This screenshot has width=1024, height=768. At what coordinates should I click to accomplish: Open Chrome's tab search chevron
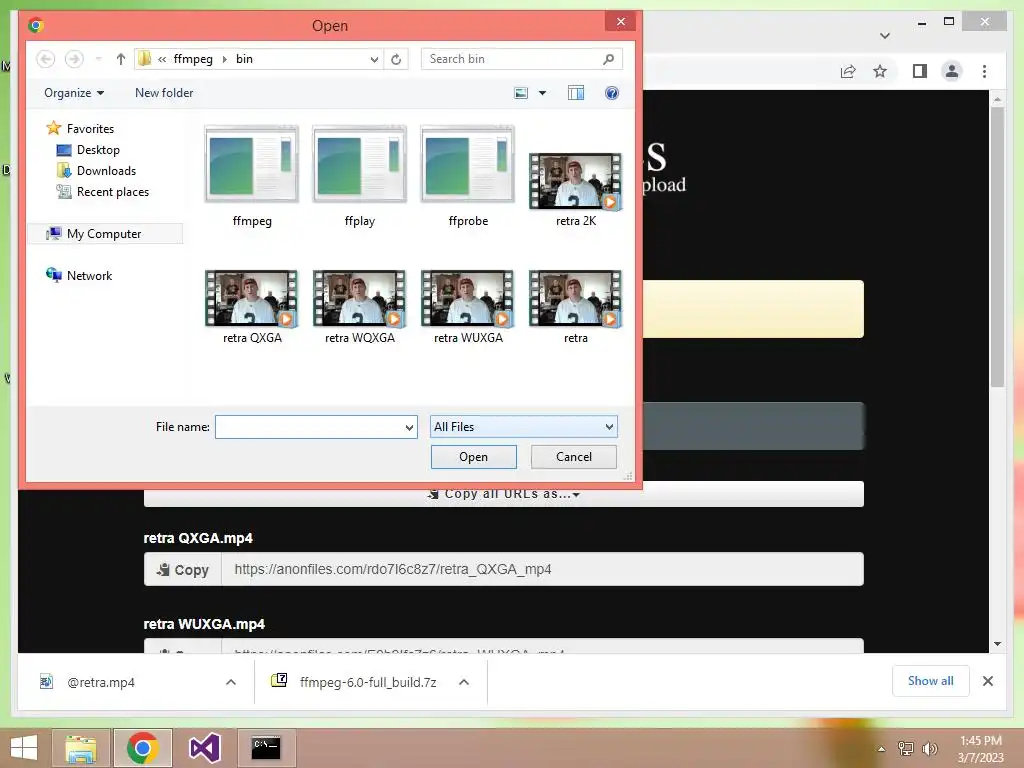click(x=884, y=35)
